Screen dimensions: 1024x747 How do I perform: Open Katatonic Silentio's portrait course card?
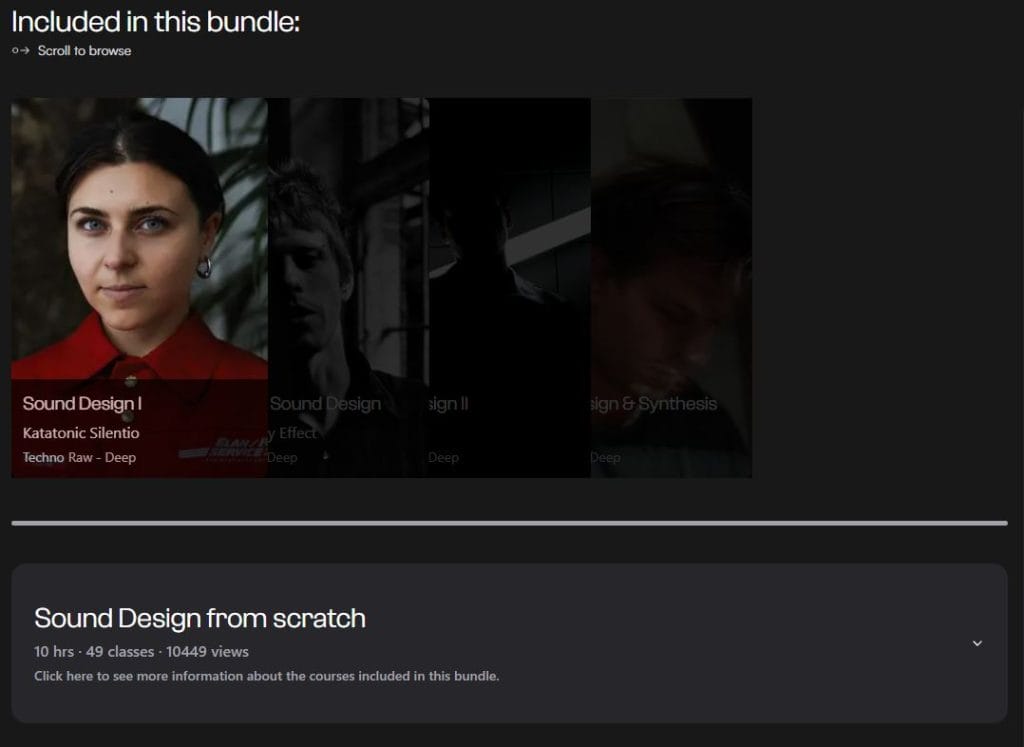click(x=139, y=287)
